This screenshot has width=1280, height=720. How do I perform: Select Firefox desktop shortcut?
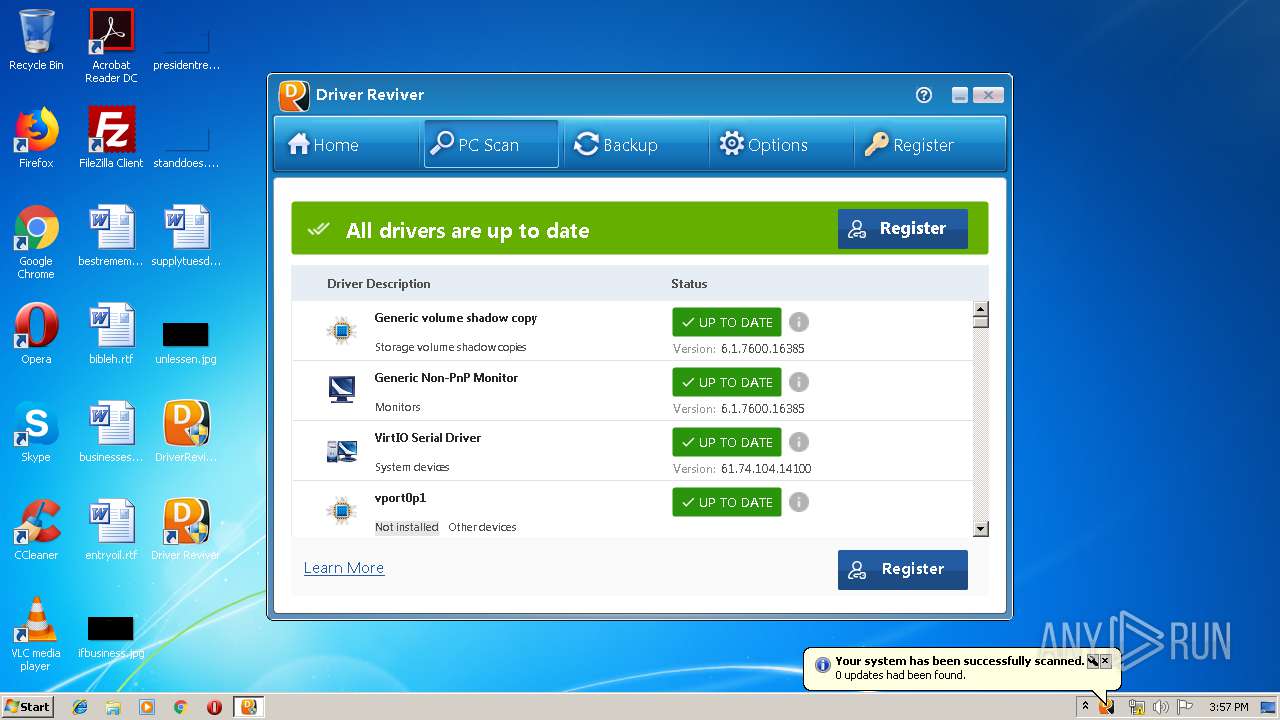(x=36, y=138)
